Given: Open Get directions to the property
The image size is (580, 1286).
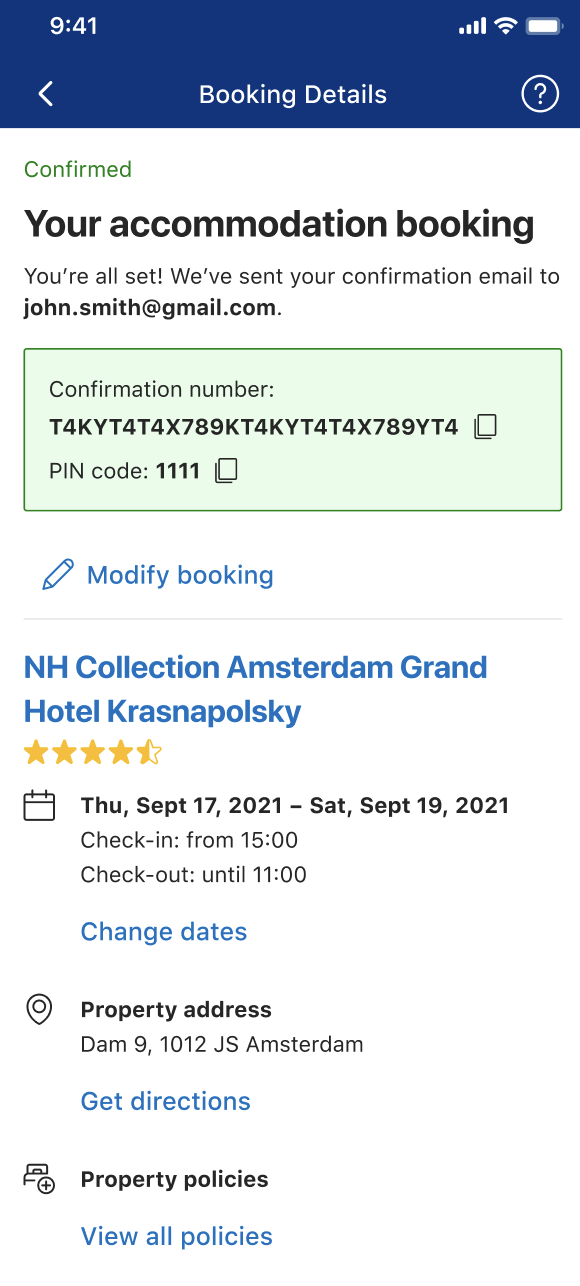Looking at the screenshot, I should pyautogui.click(x=166, y=1101).
